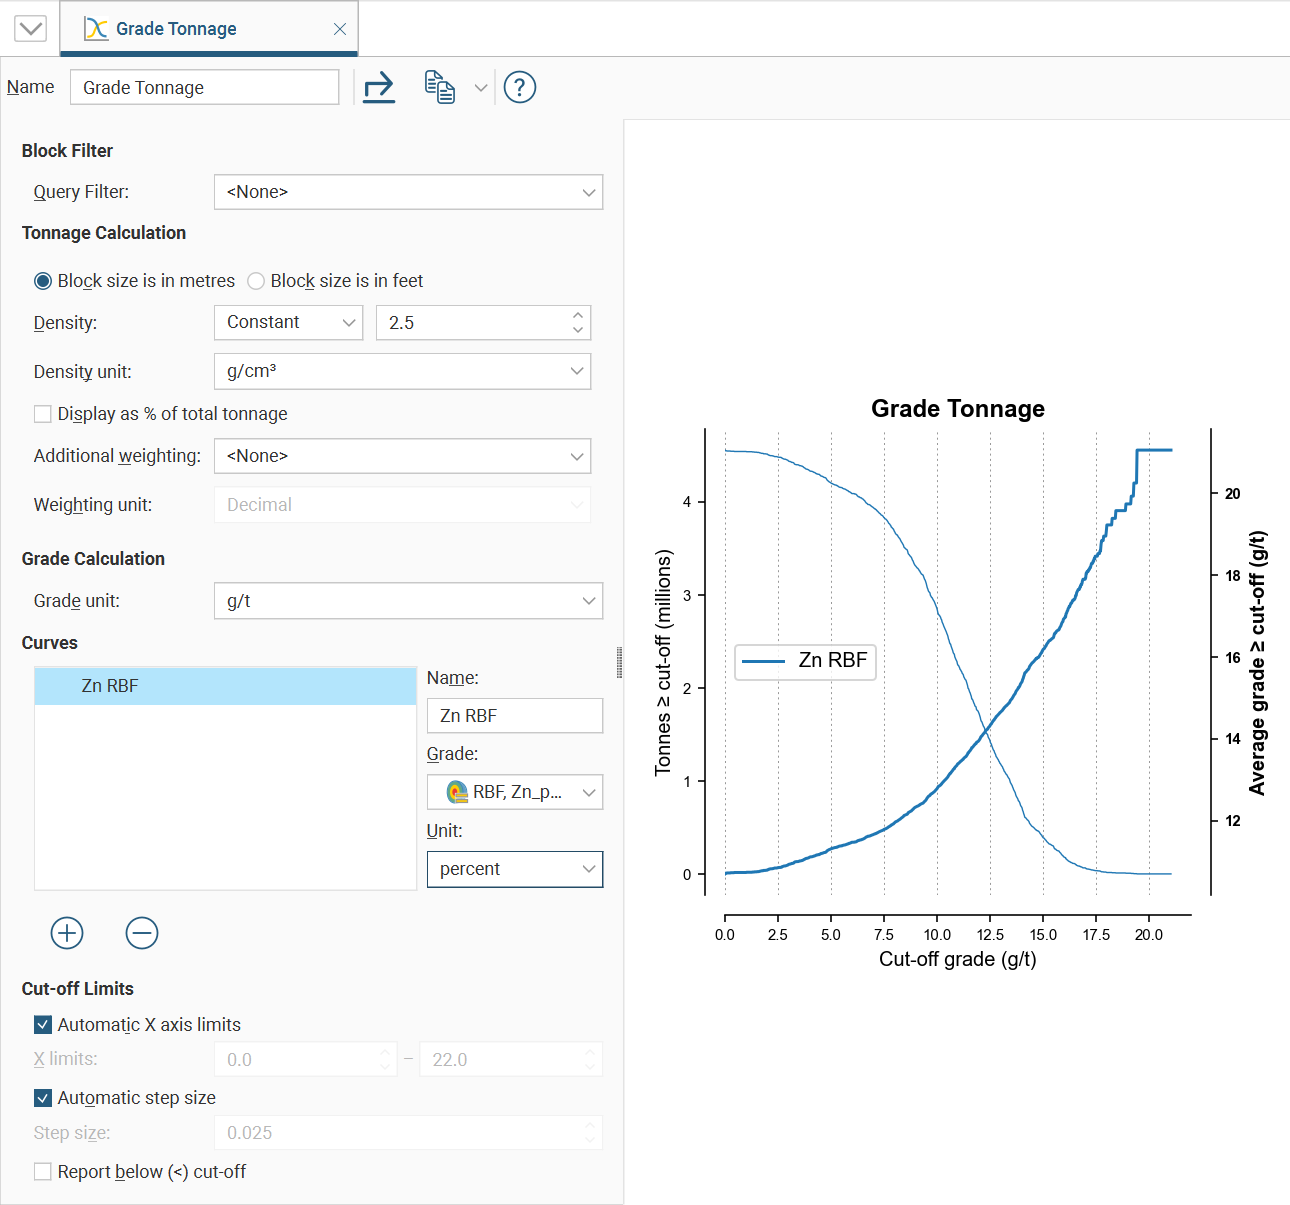Remove curve with the minus icon
Screen dimensions: 1290x1205
142,933
